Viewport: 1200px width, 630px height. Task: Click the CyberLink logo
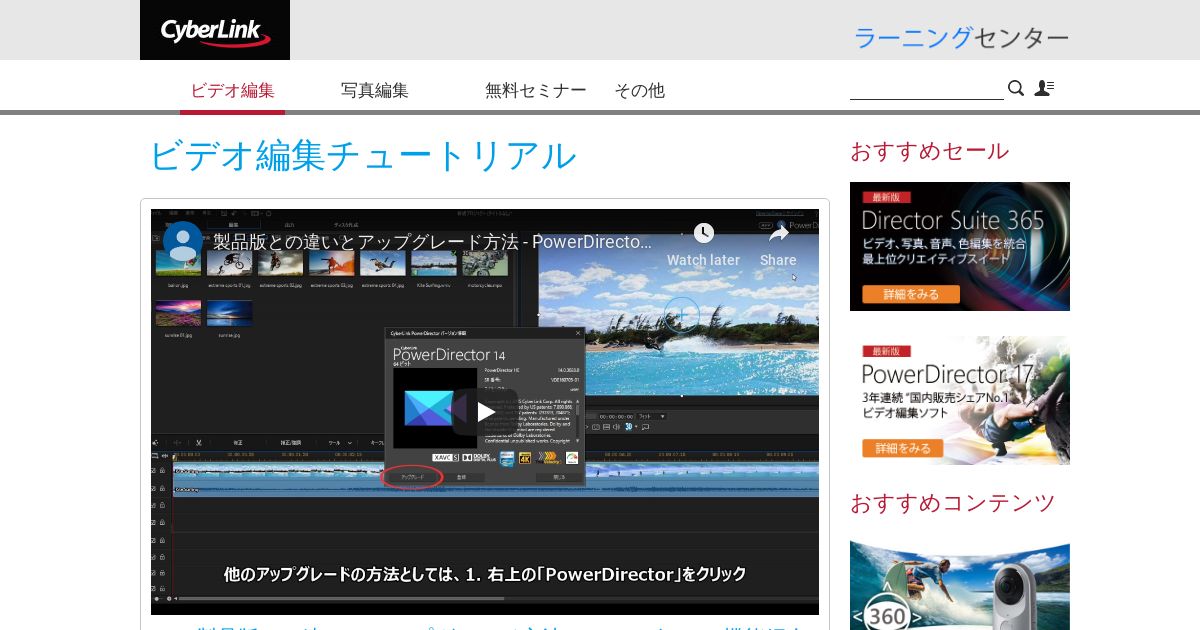coord(215,30)
